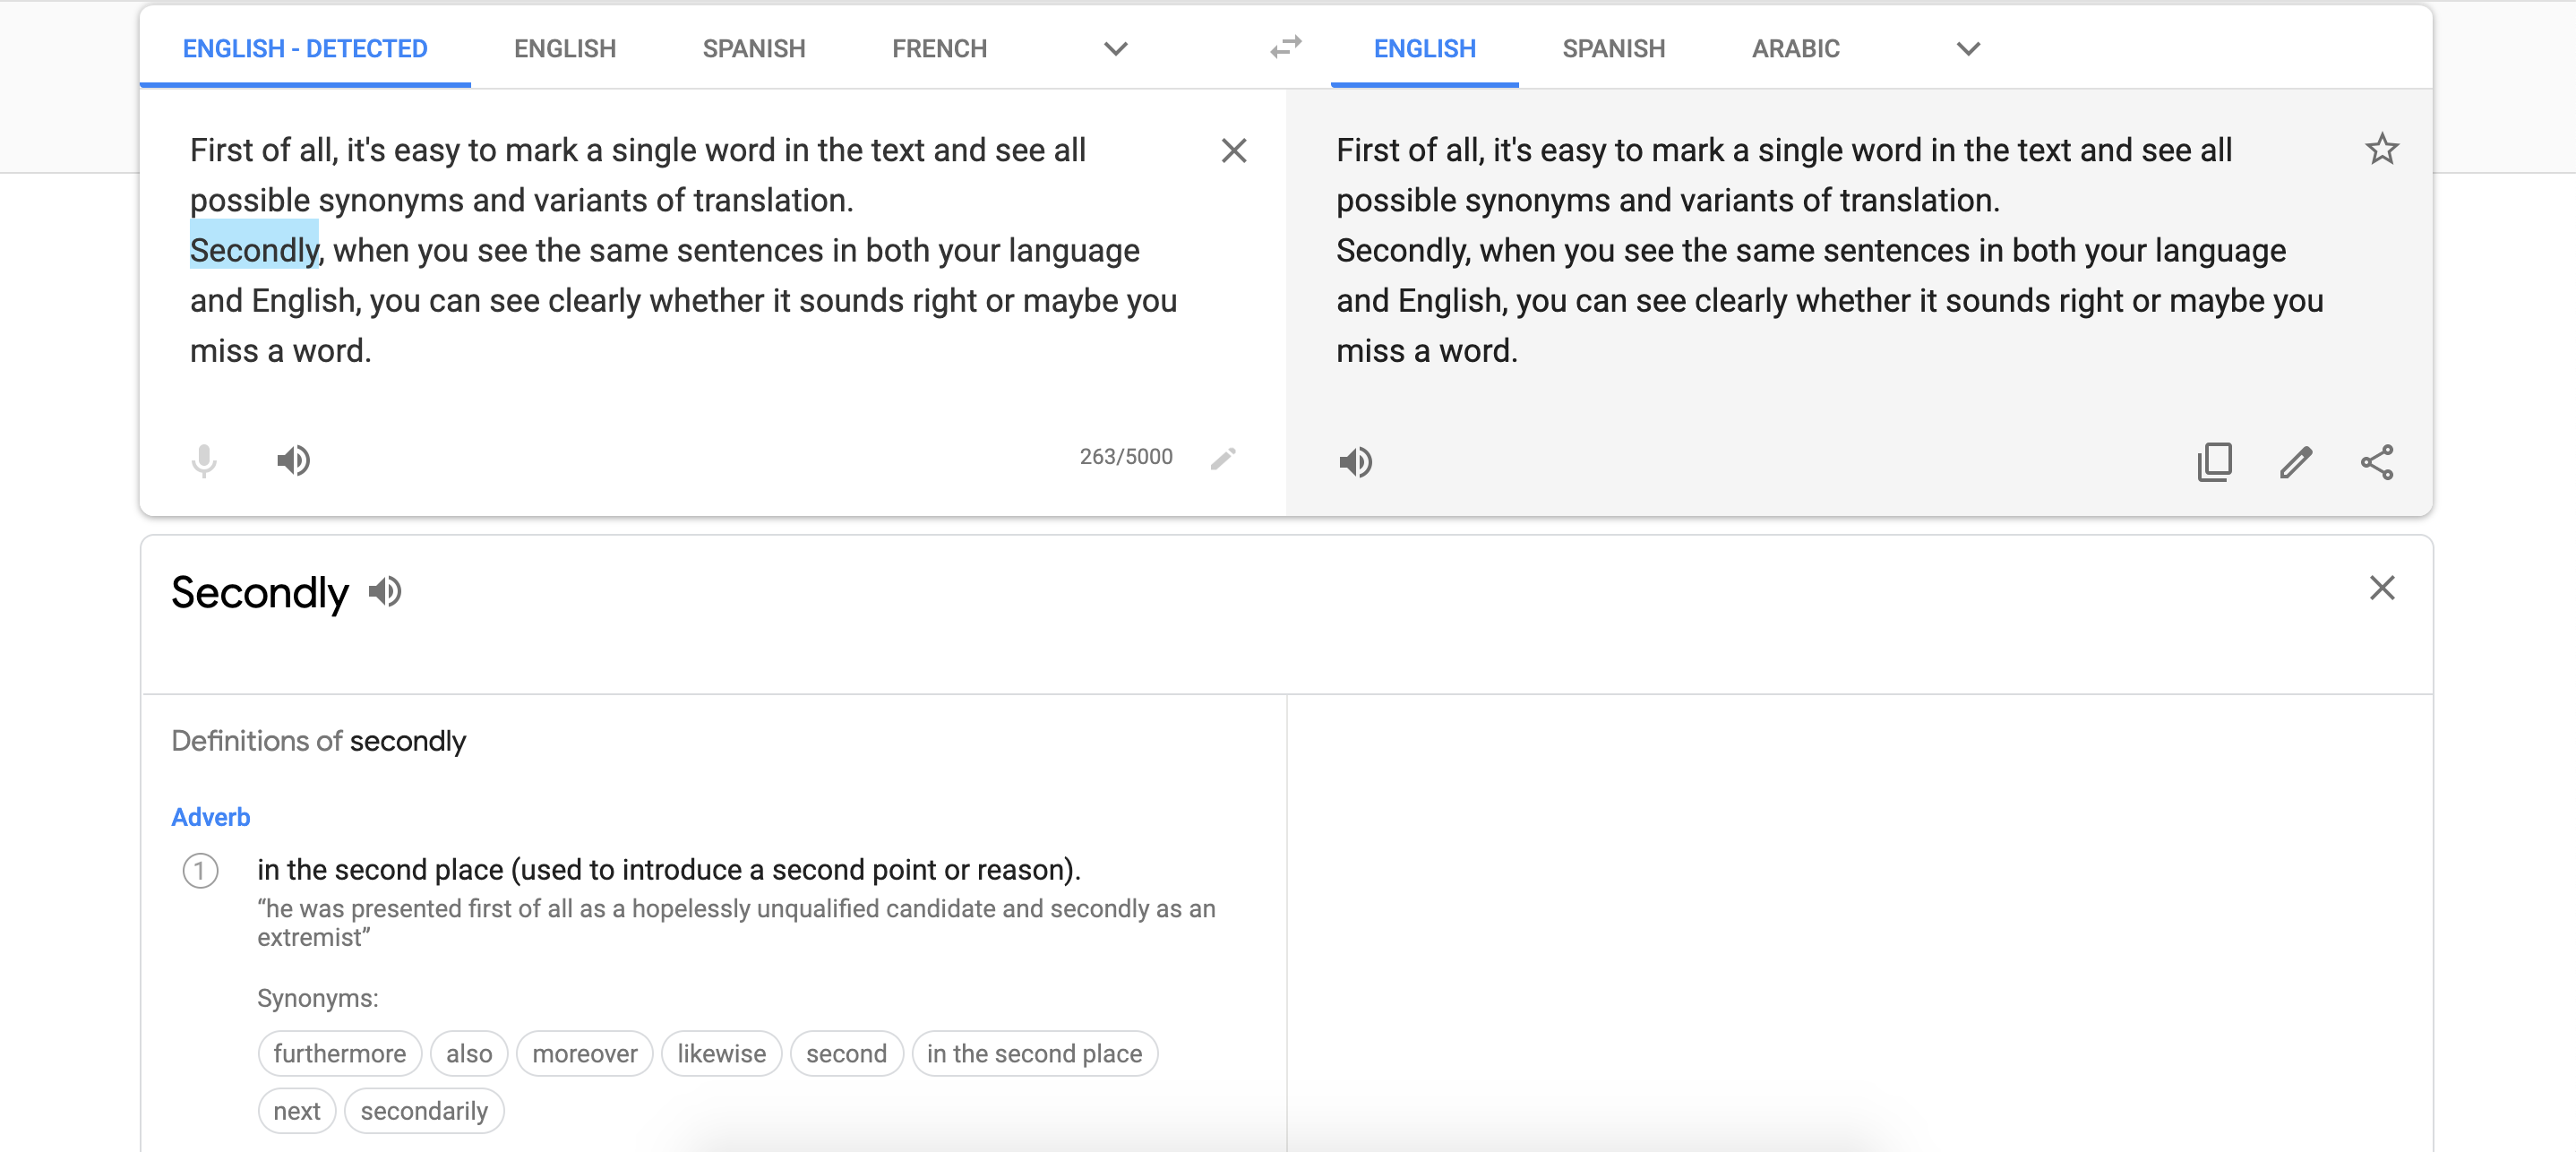Select Spanish as source language
2576x1152 pixels.
(x=753, y=49)
